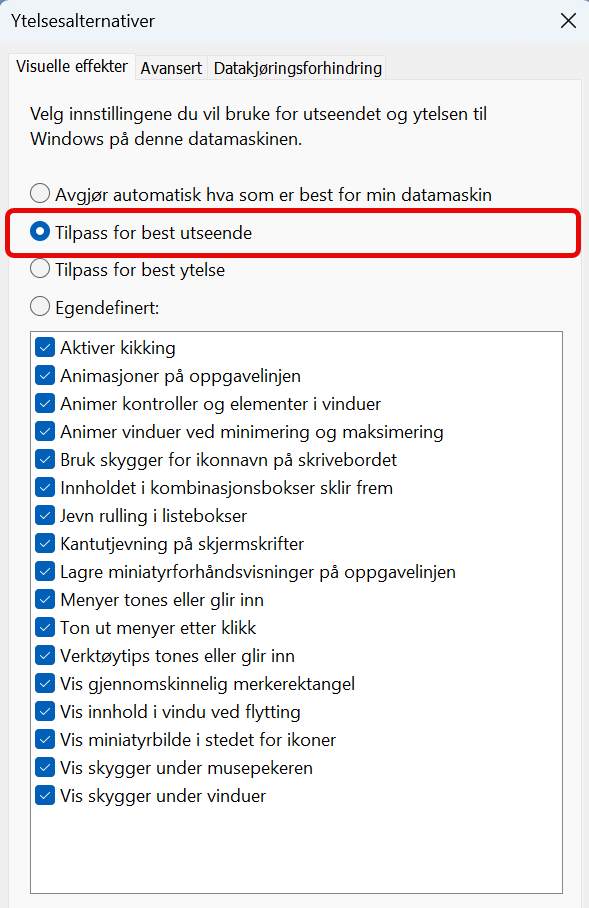Disable 'Aktiver kikking'
The image size is (589, 908).
(45, 348)
